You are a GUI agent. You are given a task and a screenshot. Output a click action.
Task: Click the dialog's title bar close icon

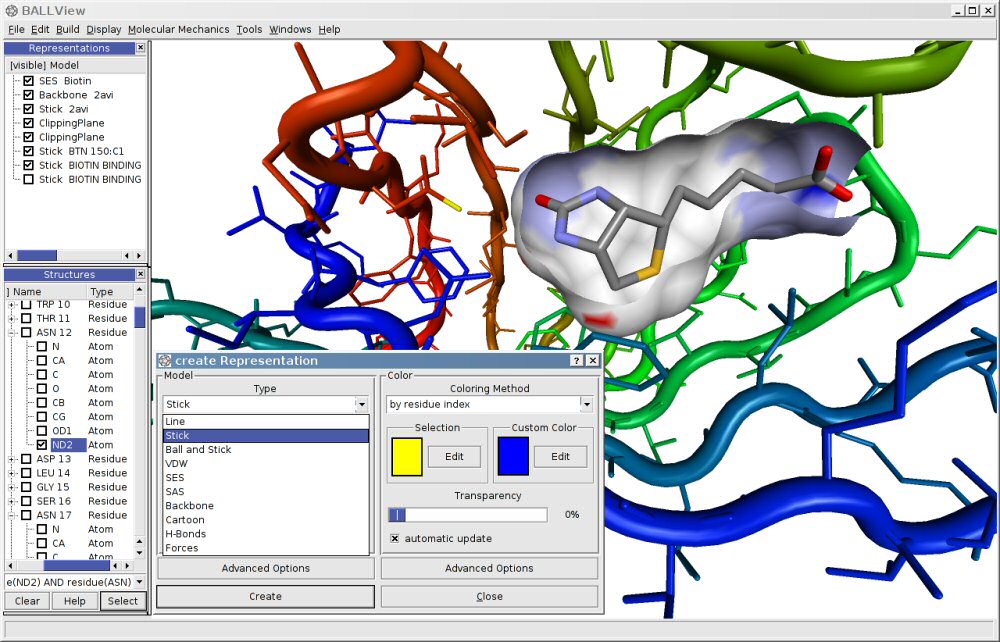[592, 361]
